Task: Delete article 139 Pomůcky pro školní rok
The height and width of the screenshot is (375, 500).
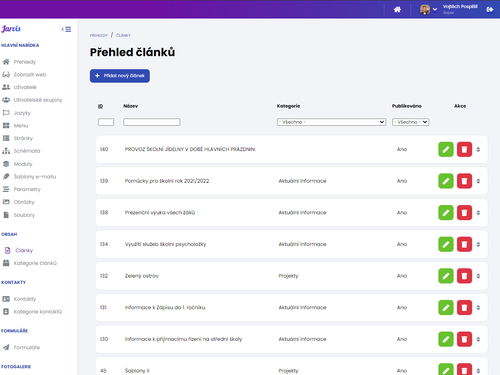Action: pos(464,181)
